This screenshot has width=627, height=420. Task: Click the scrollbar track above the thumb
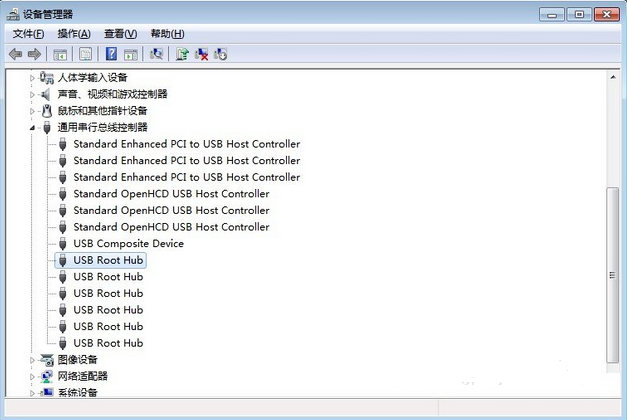coord(613,134)
